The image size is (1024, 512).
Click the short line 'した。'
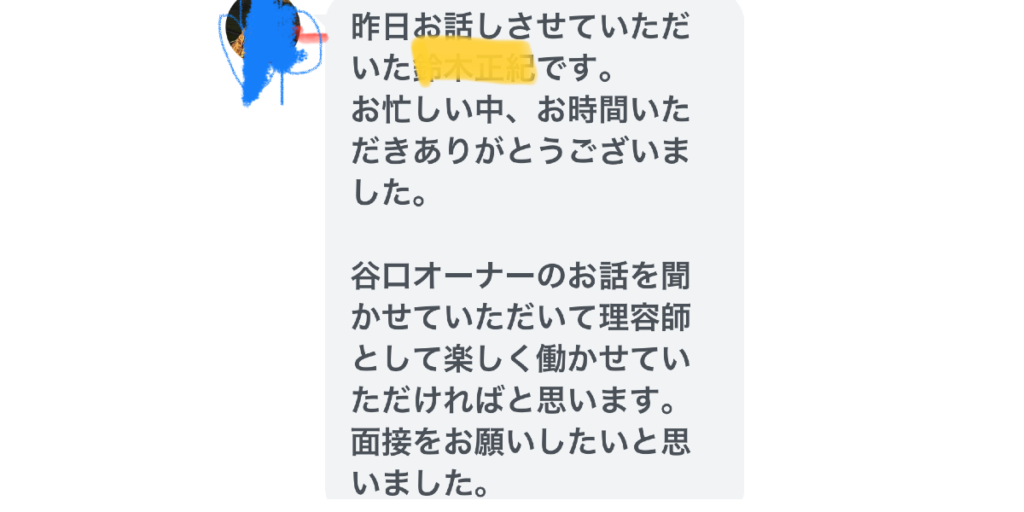389,196
